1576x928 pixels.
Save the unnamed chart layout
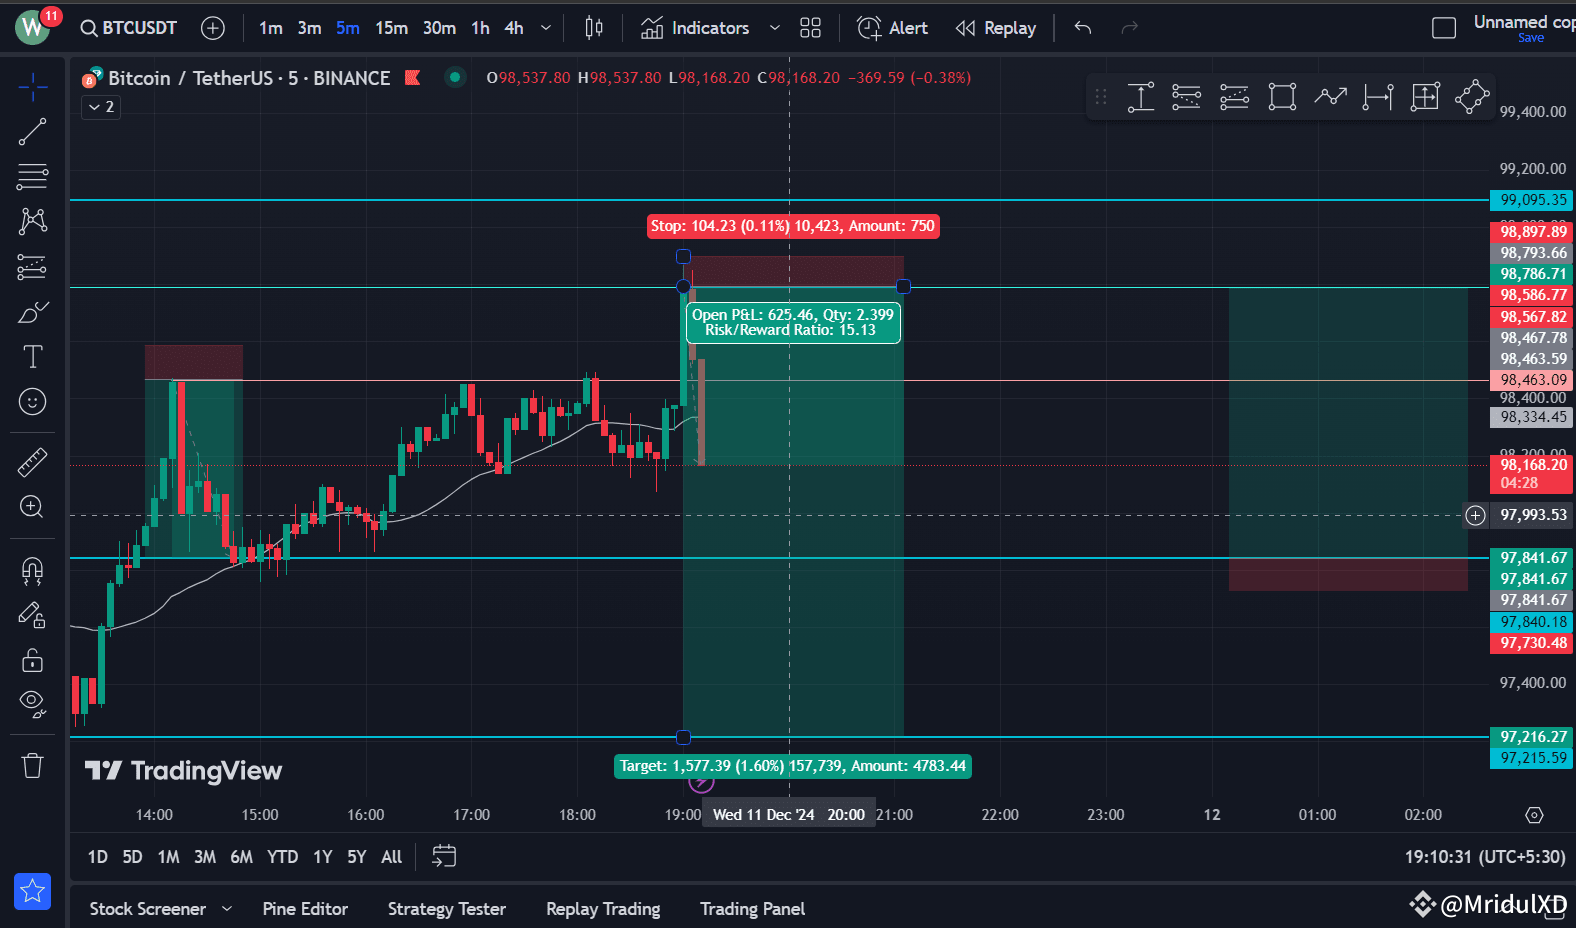[1530, 38]
